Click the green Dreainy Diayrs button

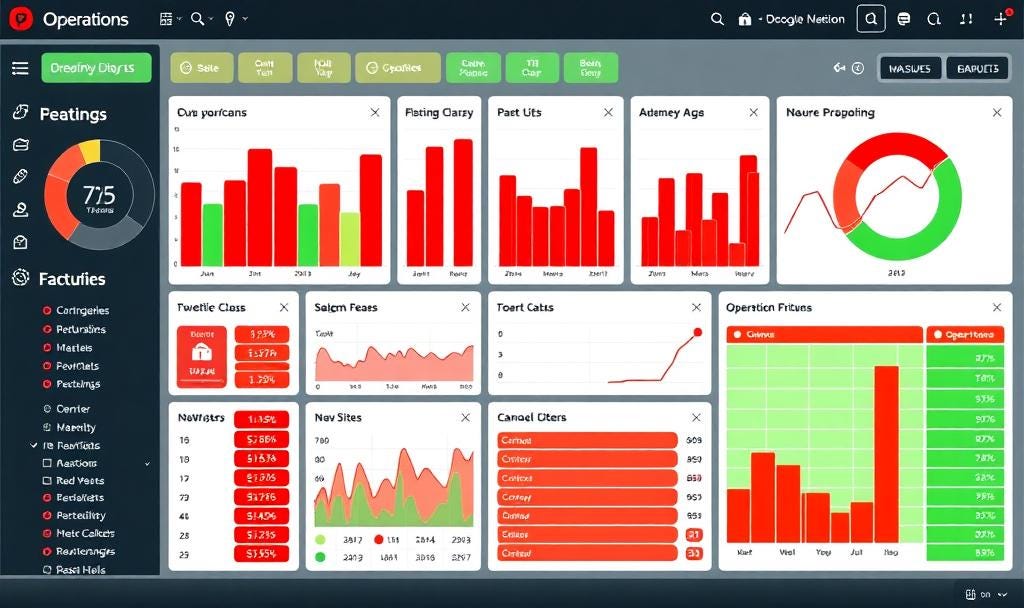tap(96, 68)
